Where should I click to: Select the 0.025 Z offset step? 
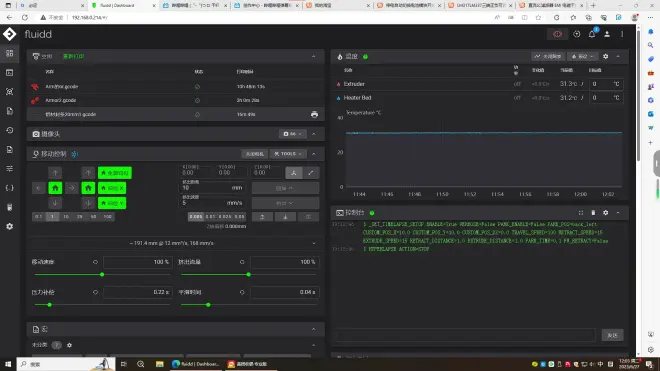pyautogui.click(x=225, y=216)
